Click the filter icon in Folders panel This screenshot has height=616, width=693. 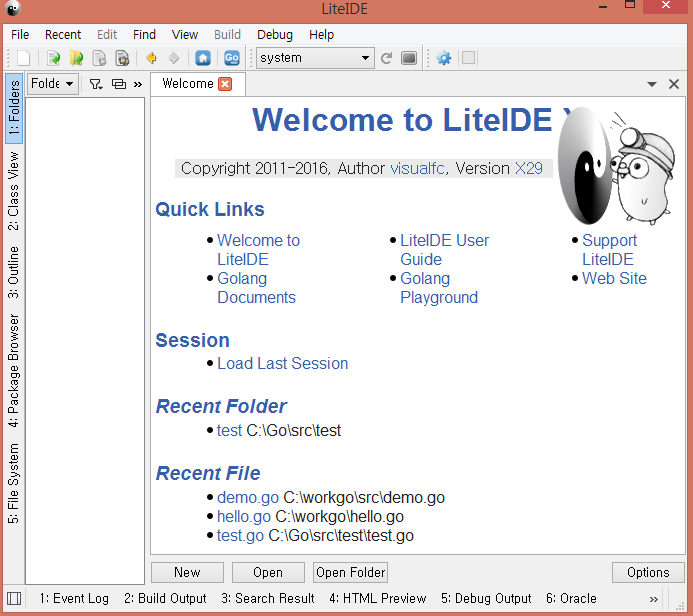tap(96, 84)
